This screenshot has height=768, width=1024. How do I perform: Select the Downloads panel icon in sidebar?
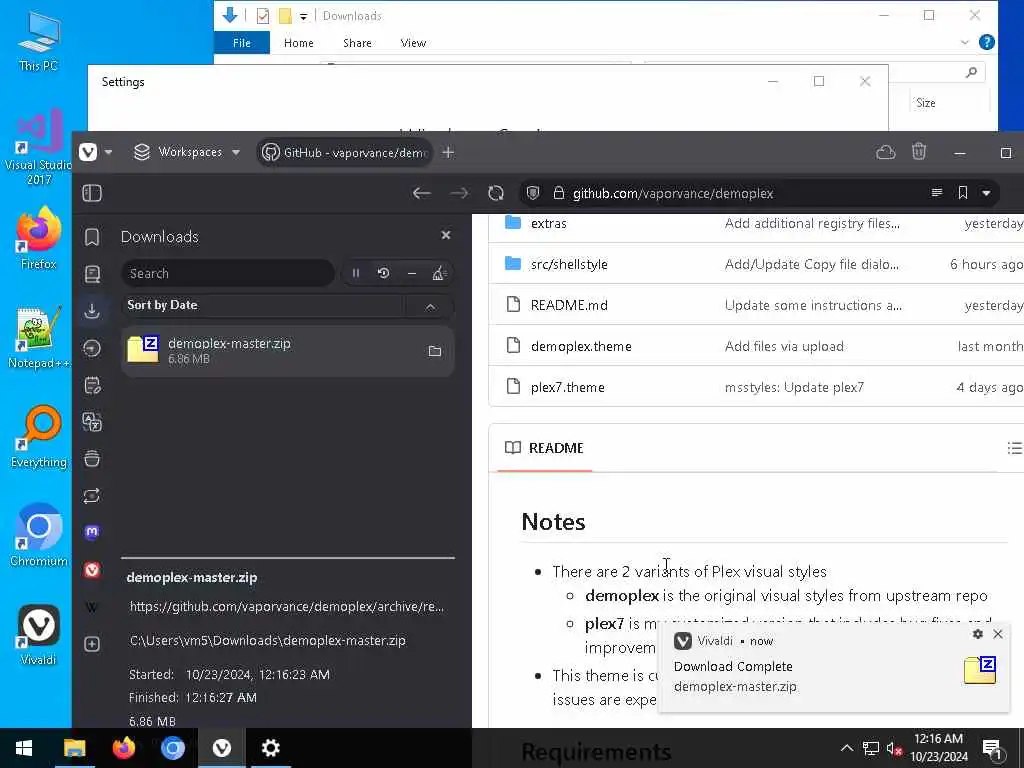tap(92, 311)
